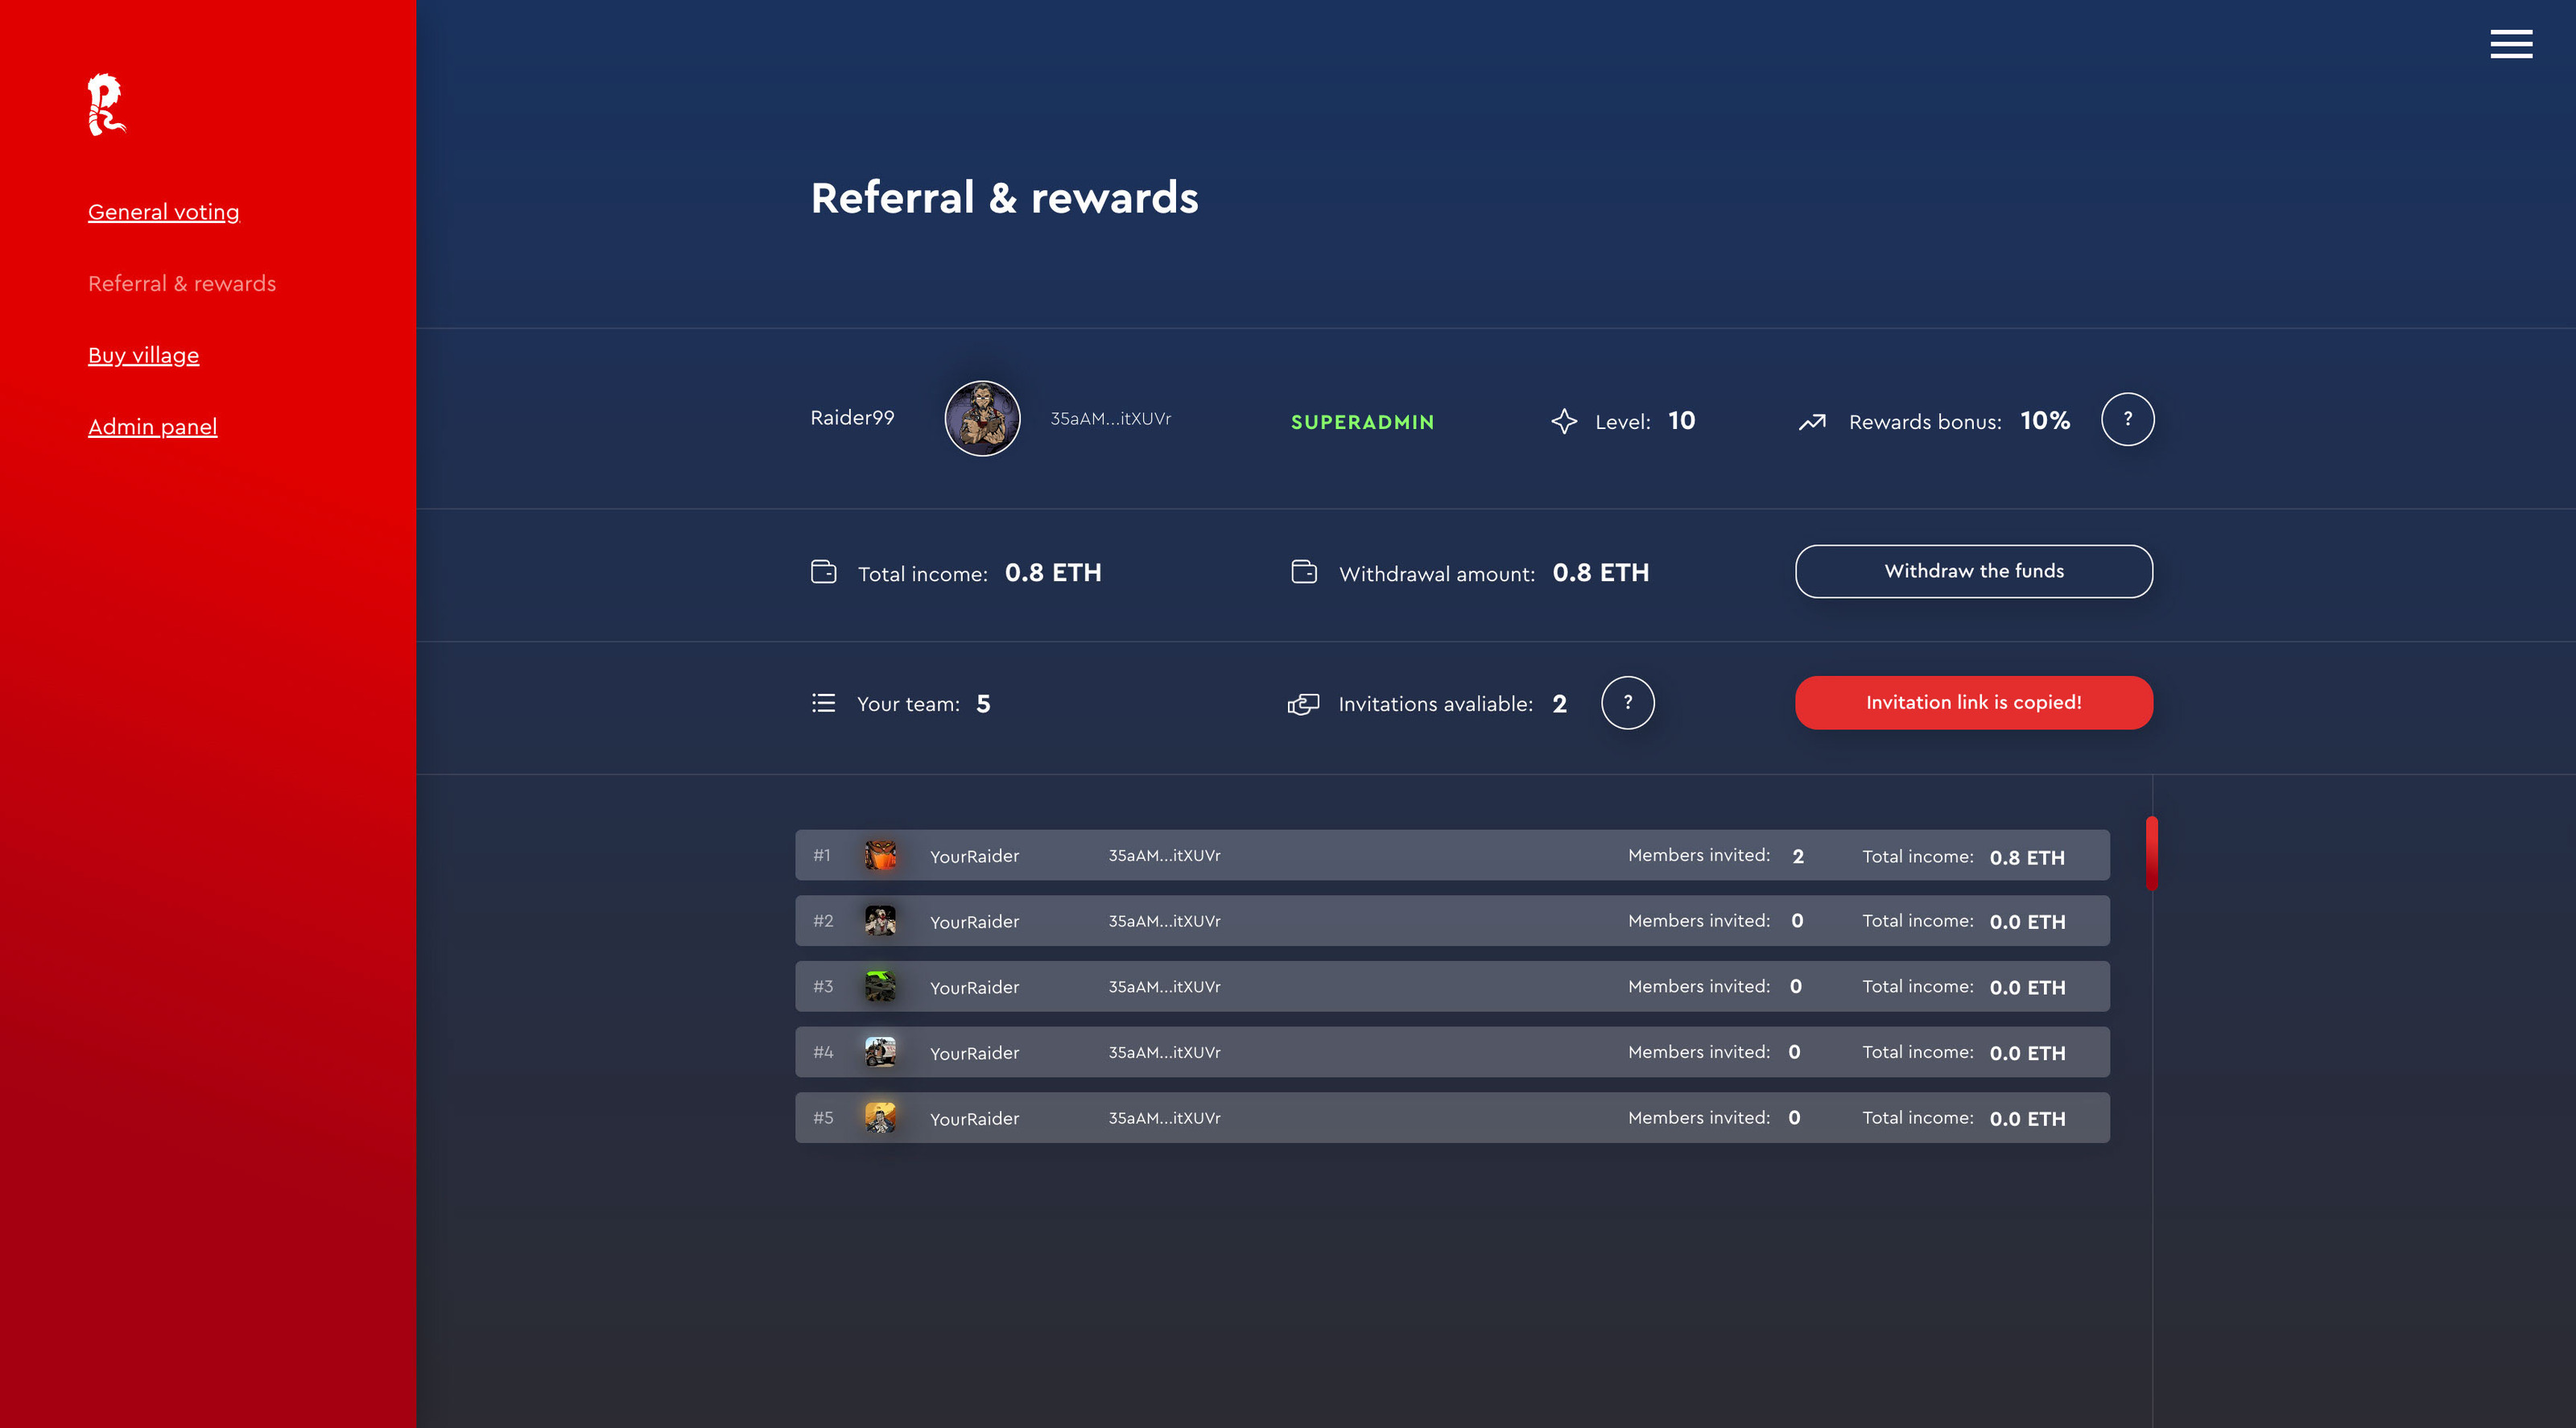
Task: Click the Invitations available help question icon
Action: click(1627, 703)
